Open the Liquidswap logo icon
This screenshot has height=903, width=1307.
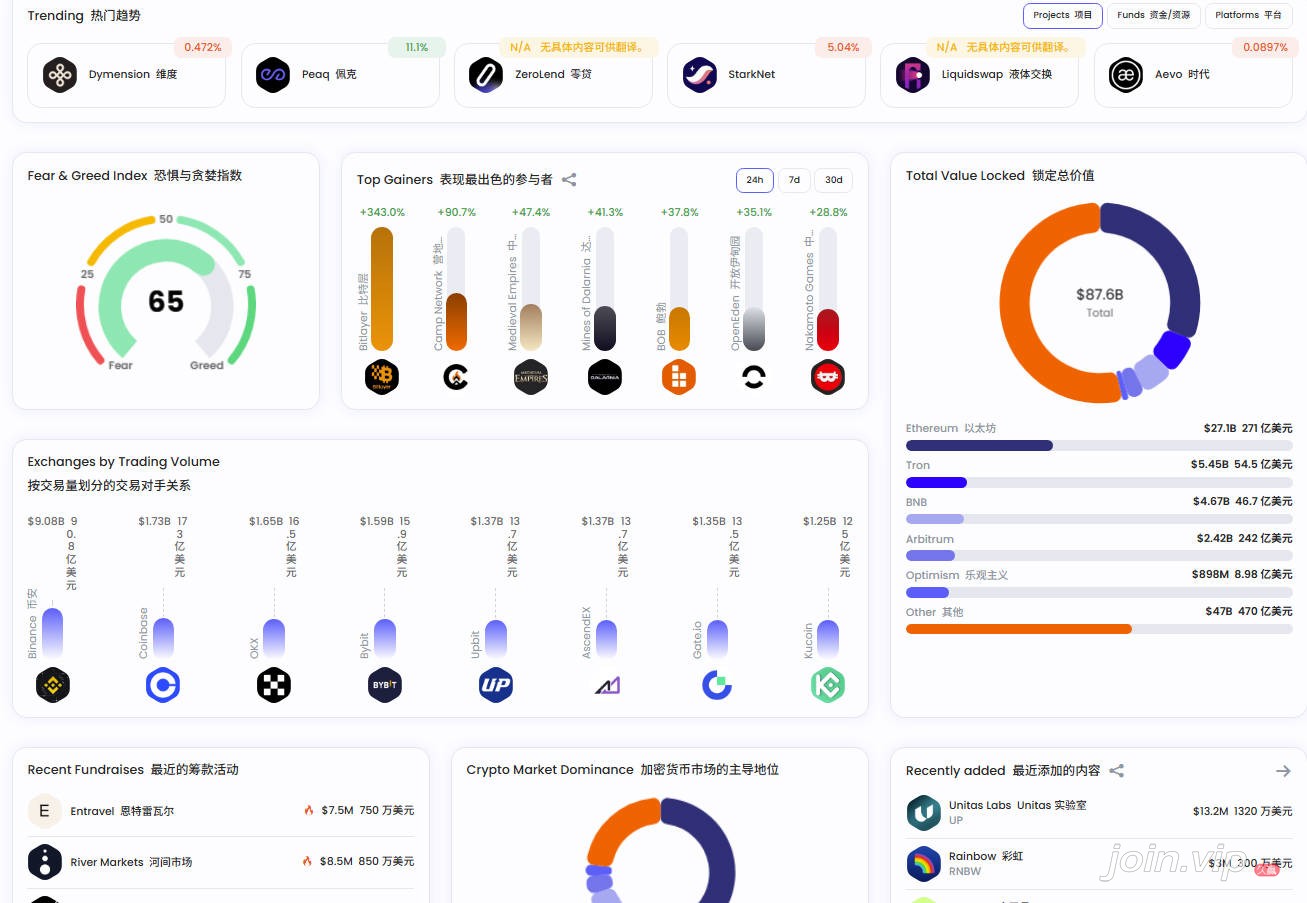(912, 75)
